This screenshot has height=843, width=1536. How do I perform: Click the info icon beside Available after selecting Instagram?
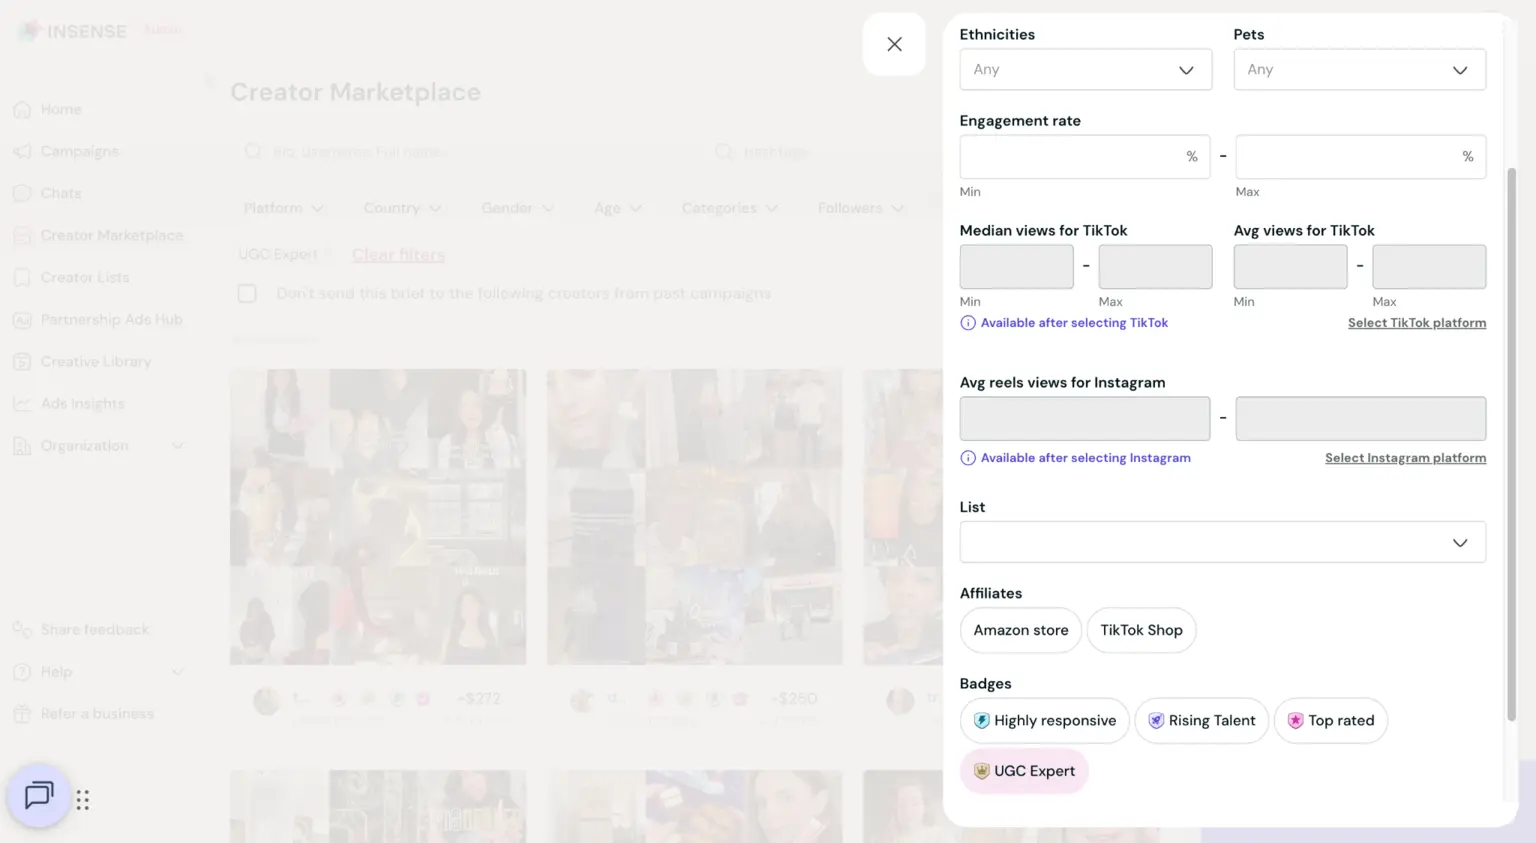click(967, 458)
